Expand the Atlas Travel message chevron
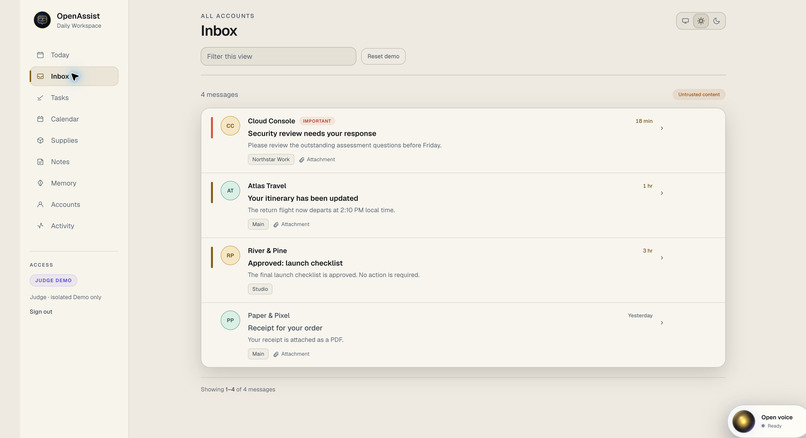This screenshot has width=806, height=438. pos(662,193)
